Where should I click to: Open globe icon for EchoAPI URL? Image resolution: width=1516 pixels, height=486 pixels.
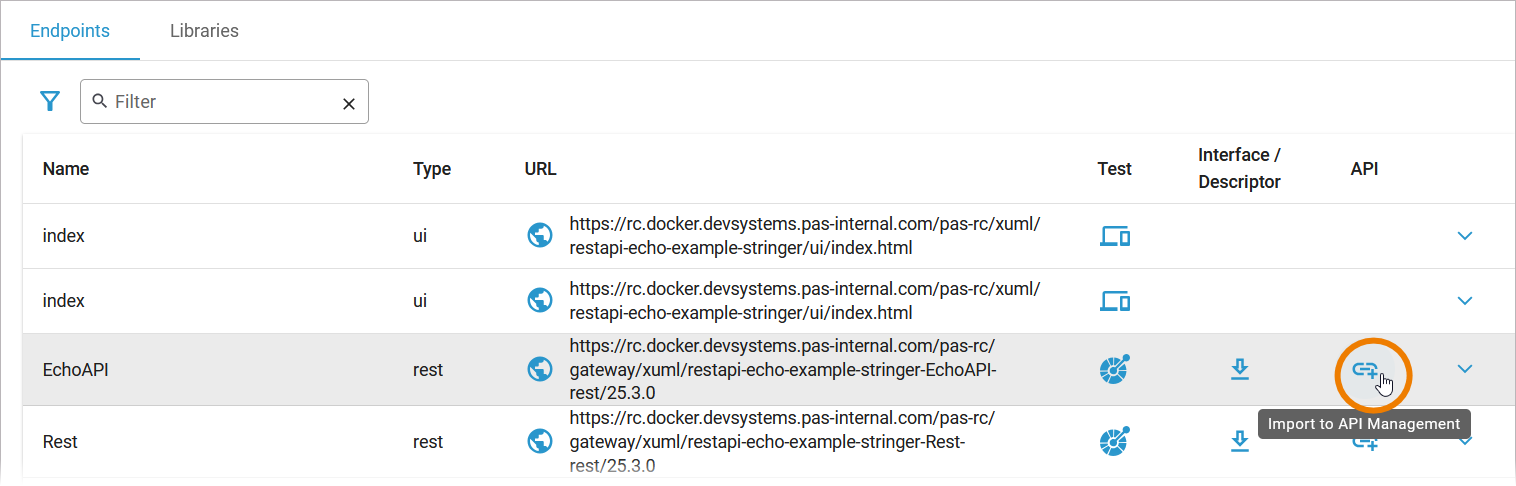coord(540,369)
